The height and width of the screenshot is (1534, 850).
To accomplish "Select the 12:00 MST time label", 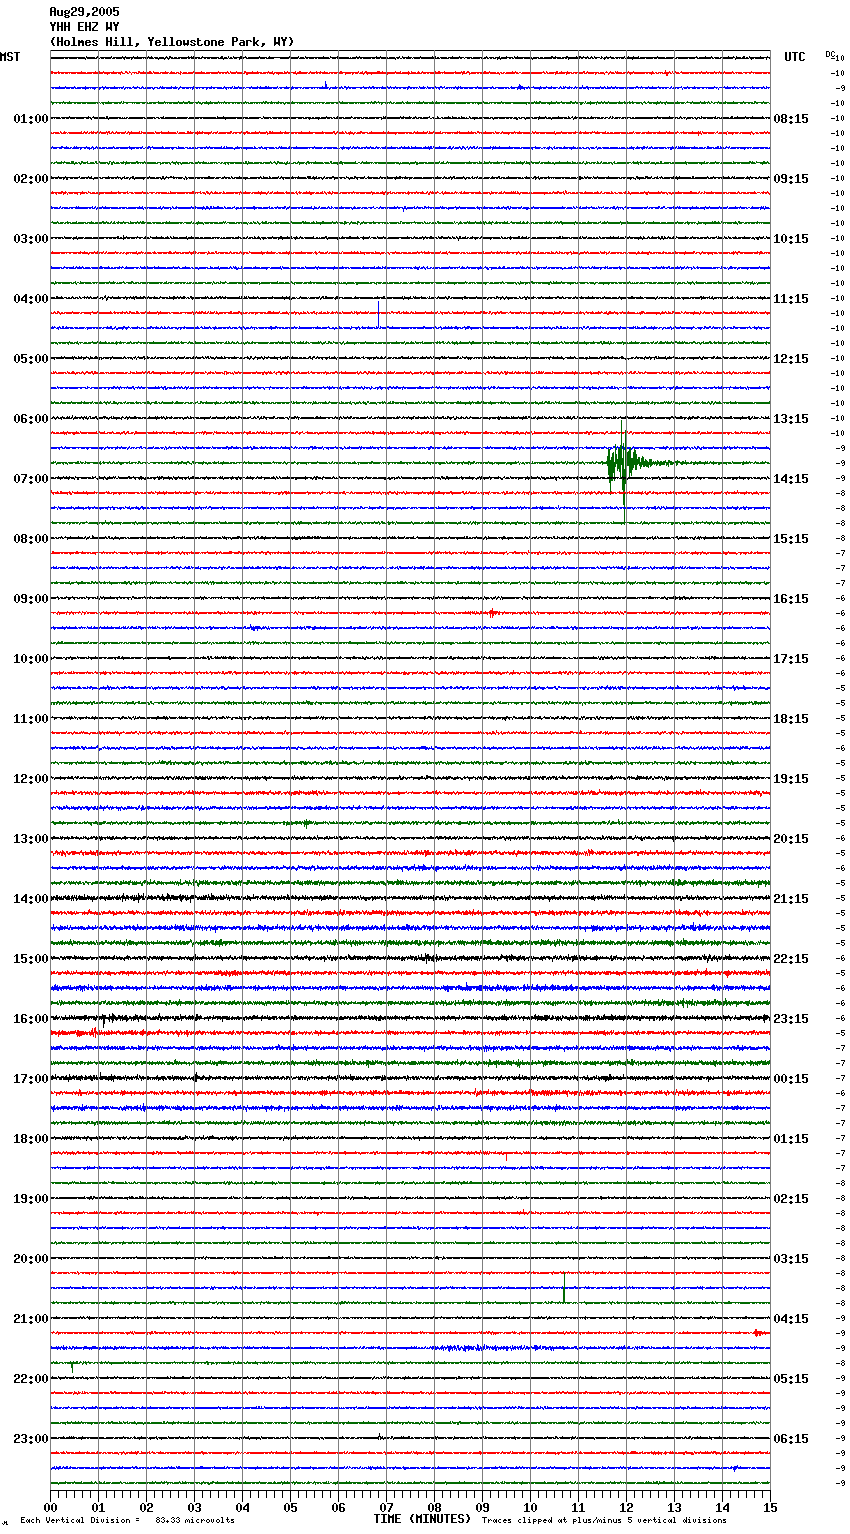I will pos(31,779).
